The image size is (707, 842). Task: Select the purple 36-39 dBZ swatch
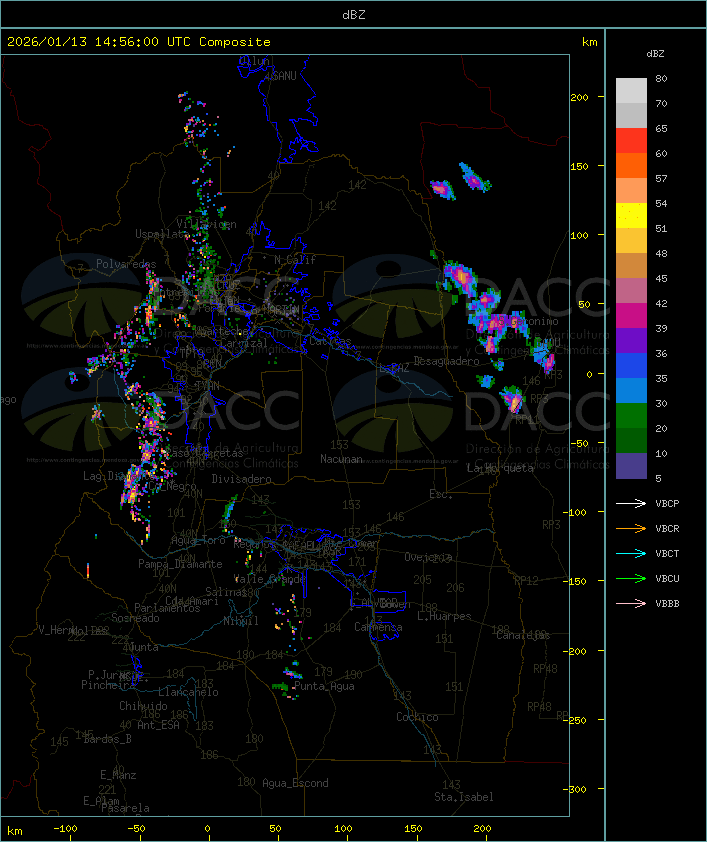pyautogui.click(x=631, y=340)
